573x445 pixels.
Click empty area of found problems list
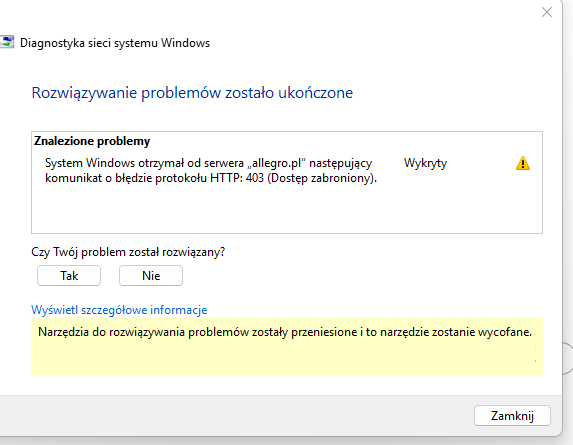pos(287,210)
